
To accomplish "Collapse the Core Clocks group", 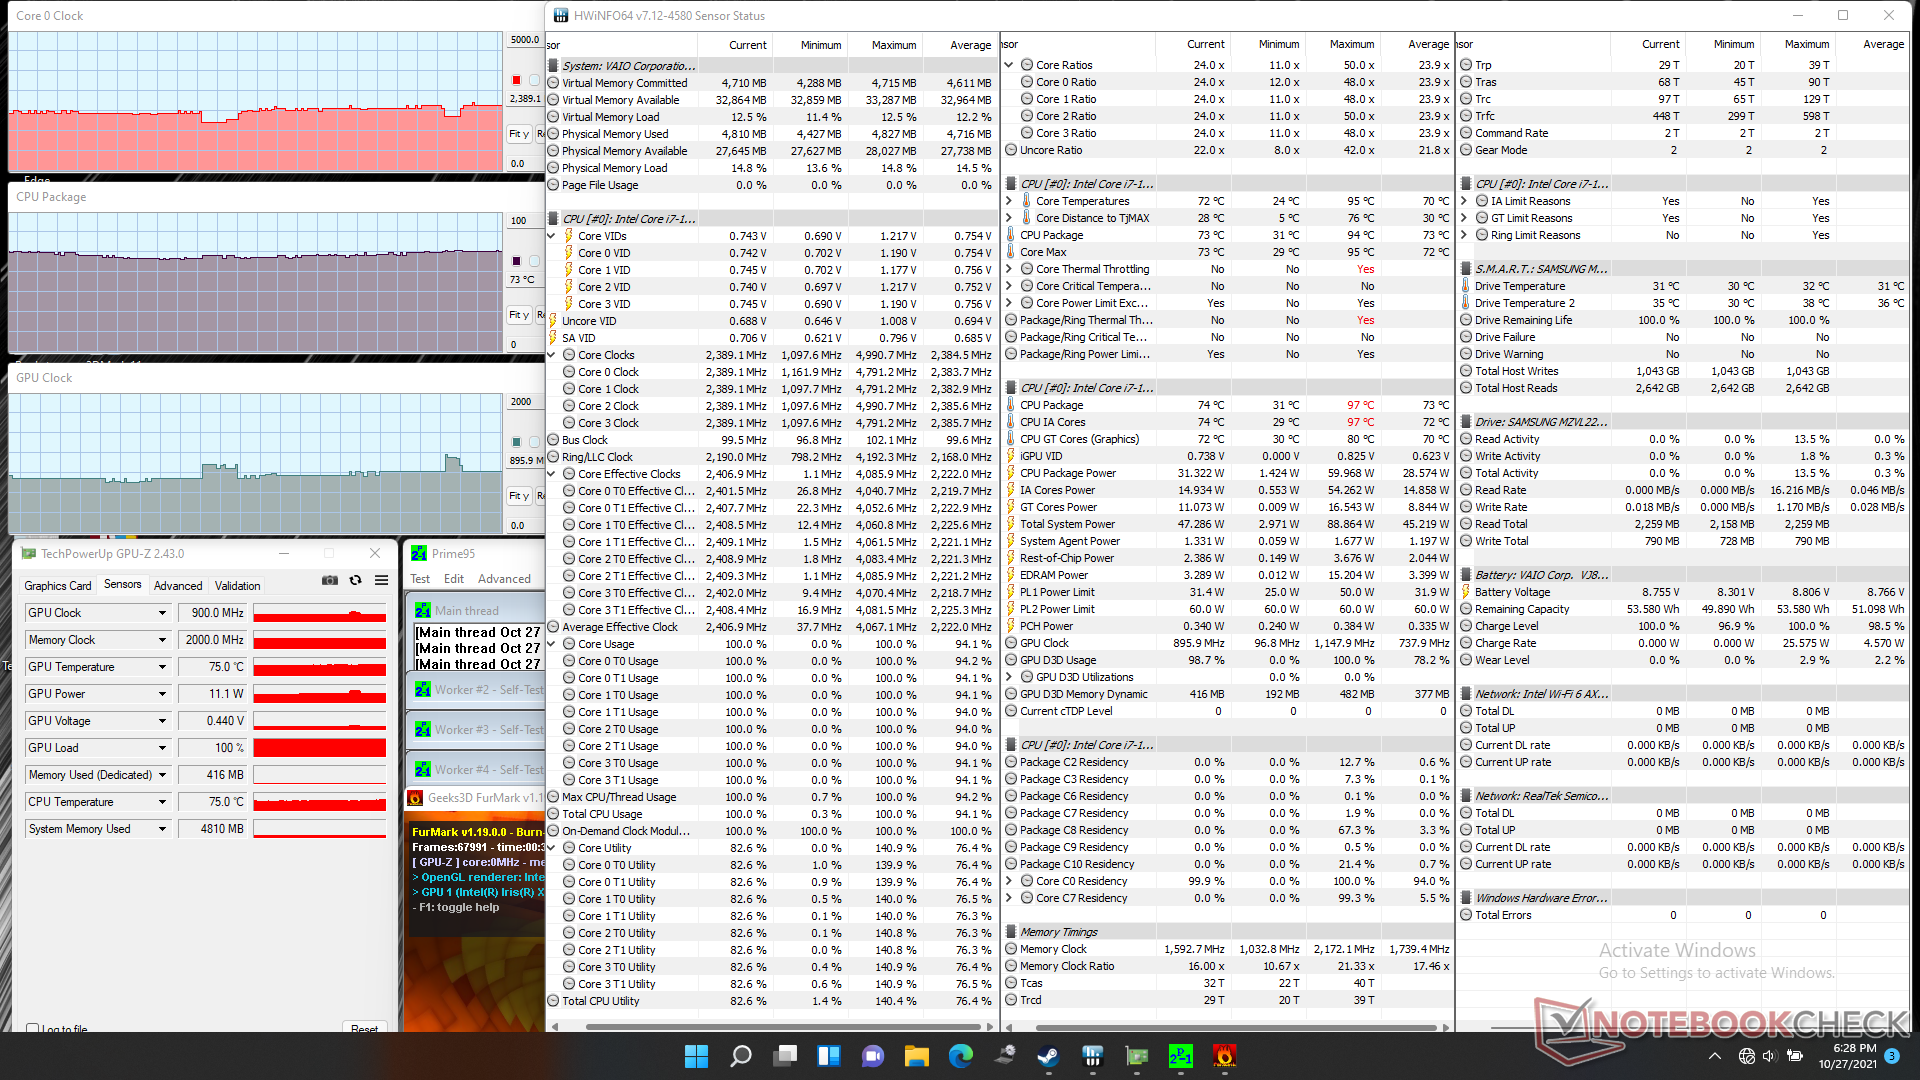I will click(551, 355).
